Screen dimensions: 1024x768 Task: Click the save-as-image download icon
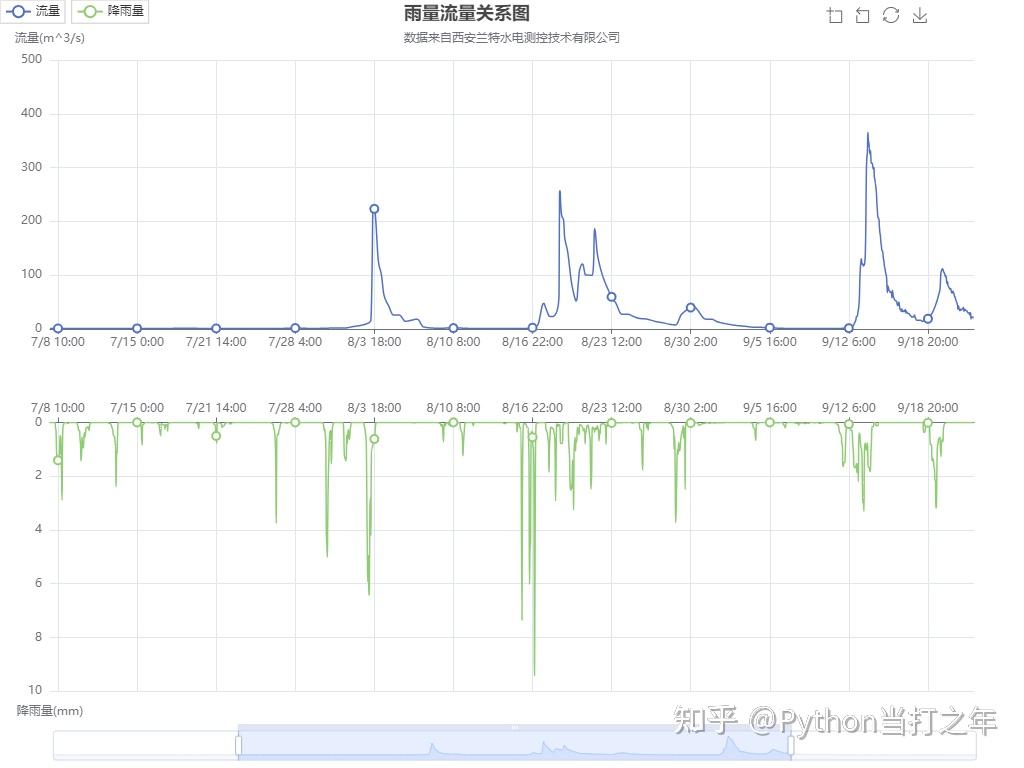point(919,15)
